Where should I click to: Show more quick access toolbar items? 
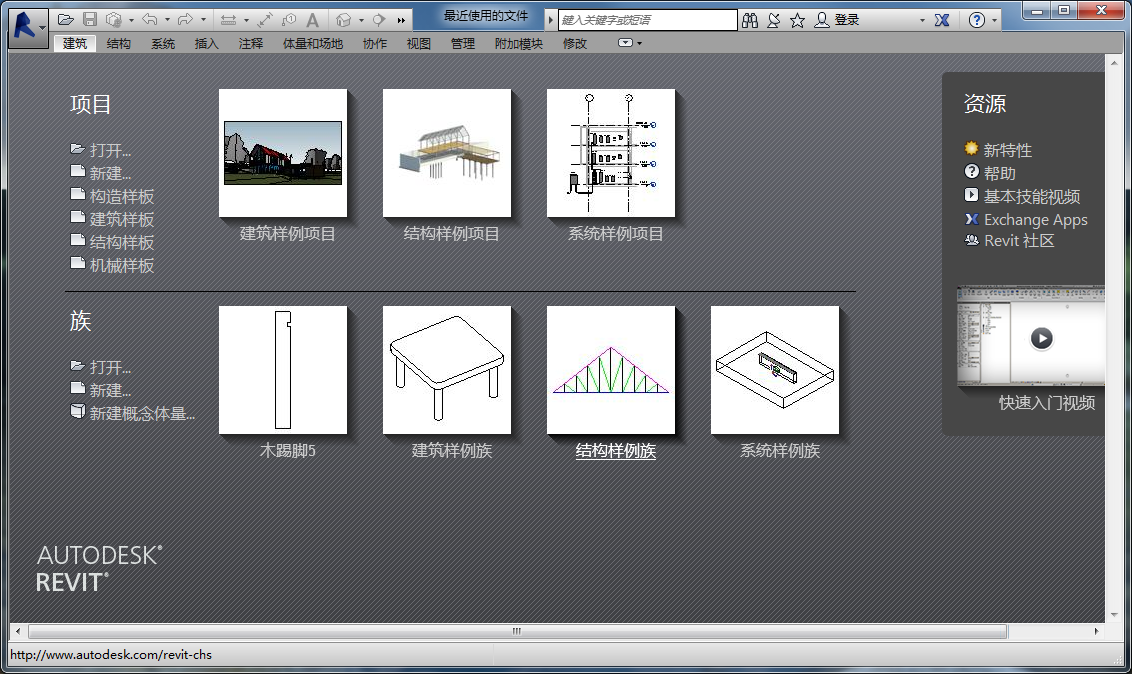click(x=401, y=20)
